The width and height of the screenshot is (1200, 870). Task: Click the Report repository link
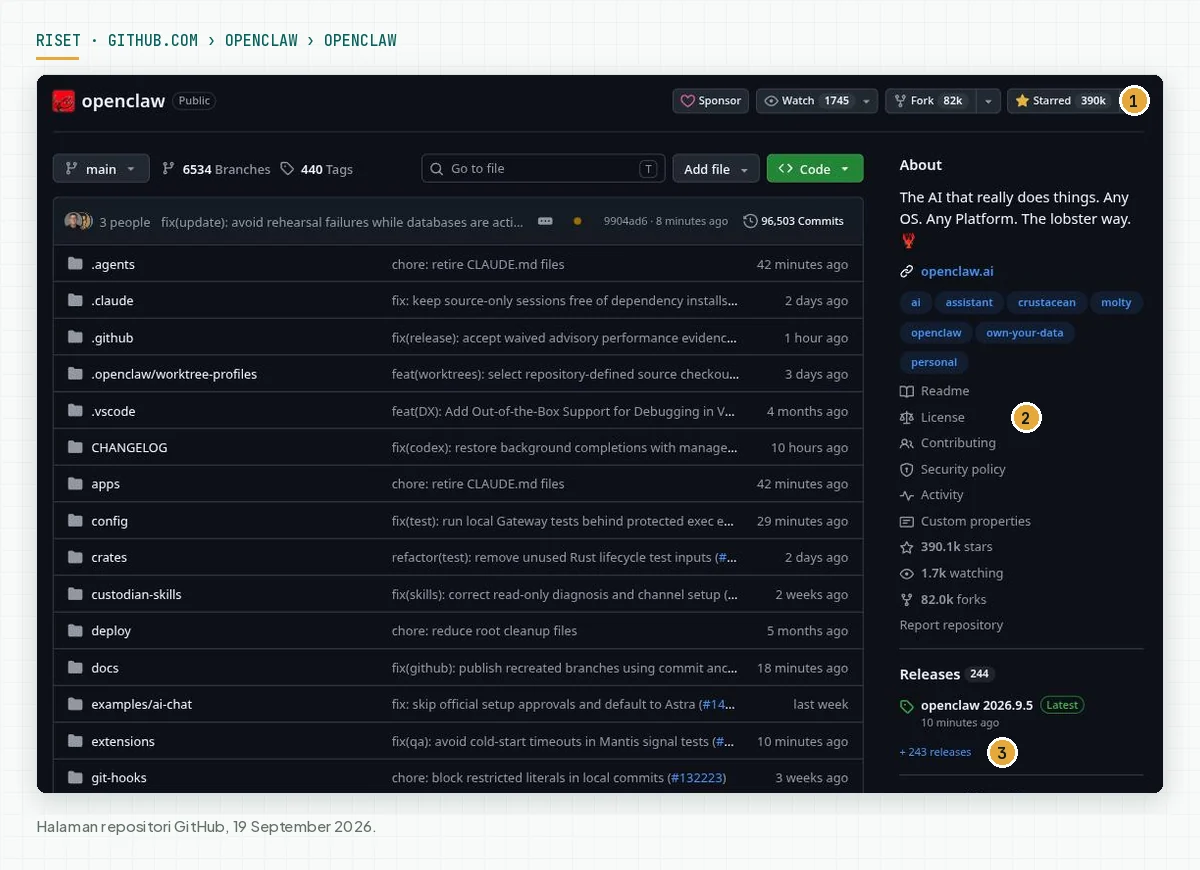951,625
